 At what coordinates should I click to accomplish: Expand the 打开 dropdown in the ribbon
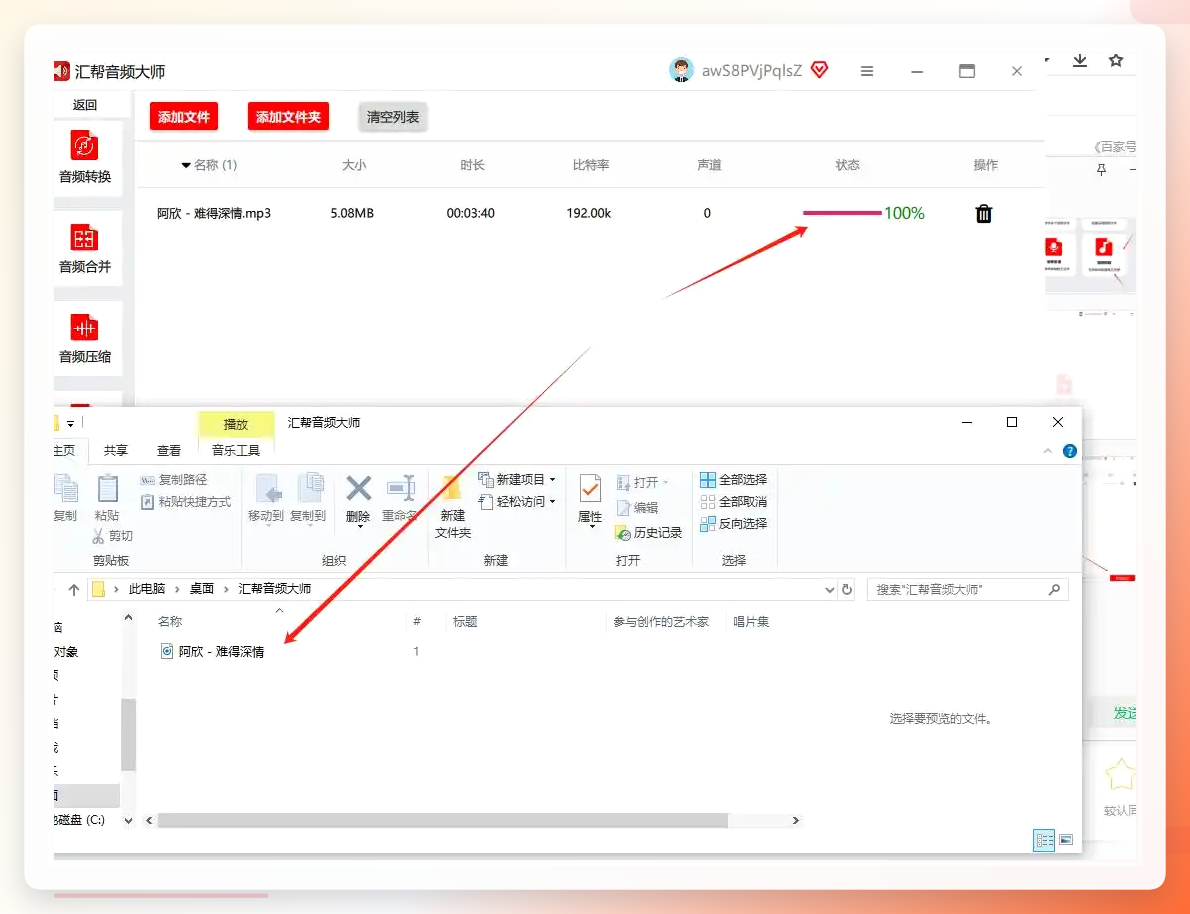[666, 482]
